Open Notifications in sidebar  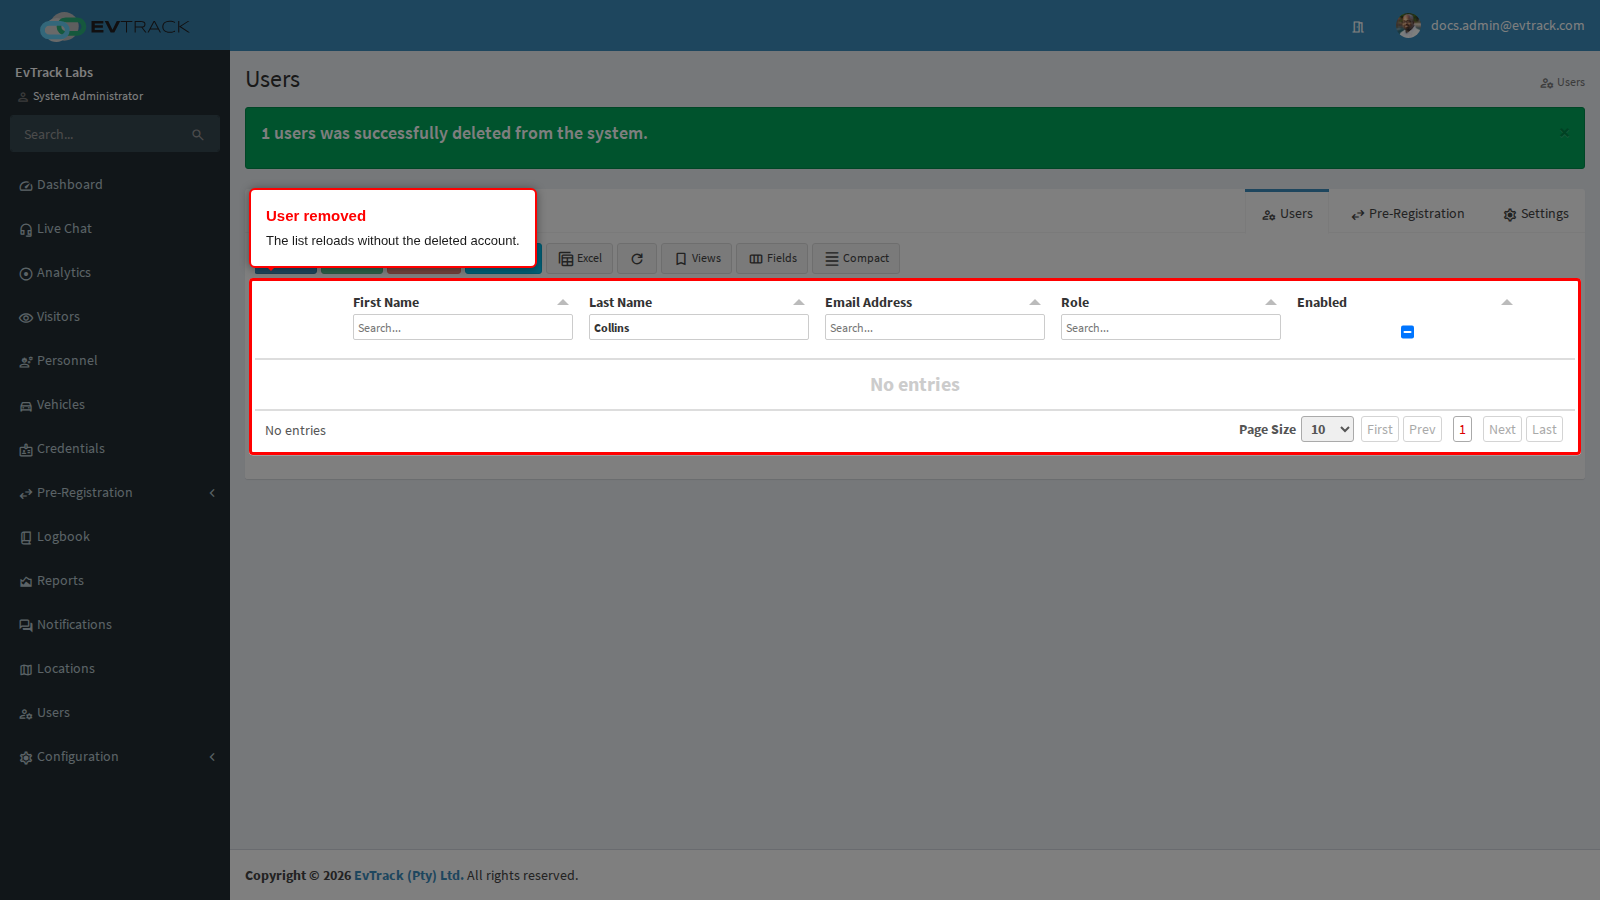click(x=66, y=625)
